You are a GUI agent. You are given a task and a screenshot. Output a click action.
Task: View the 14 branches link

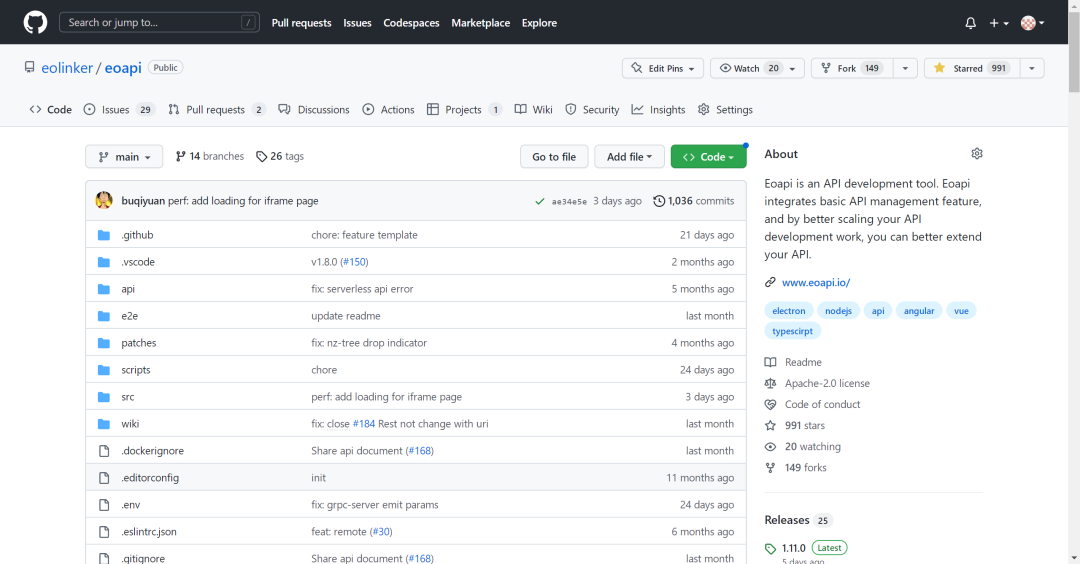(209, 156)
